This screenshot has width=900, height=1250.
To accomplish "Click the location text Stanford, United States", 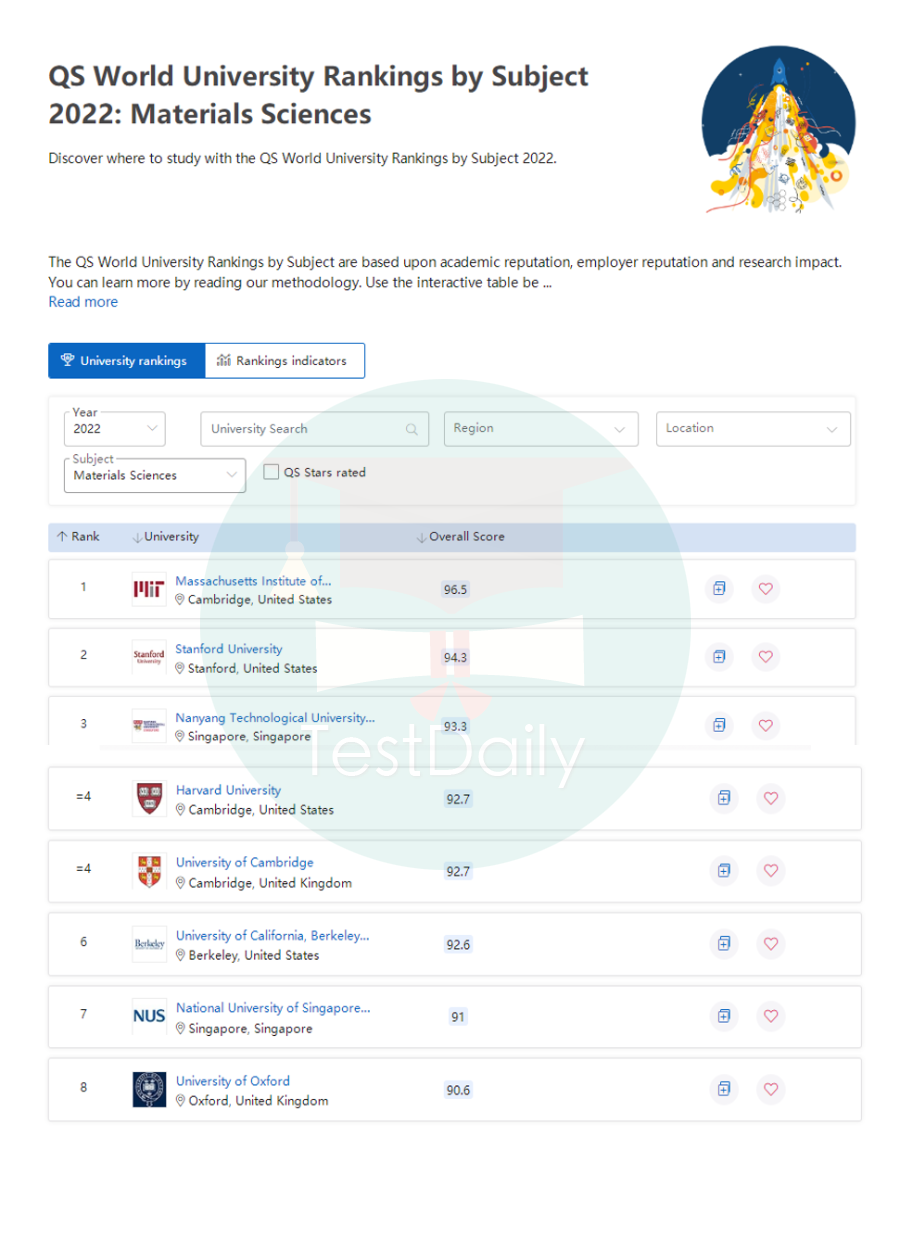I will (x=252, y=668).
